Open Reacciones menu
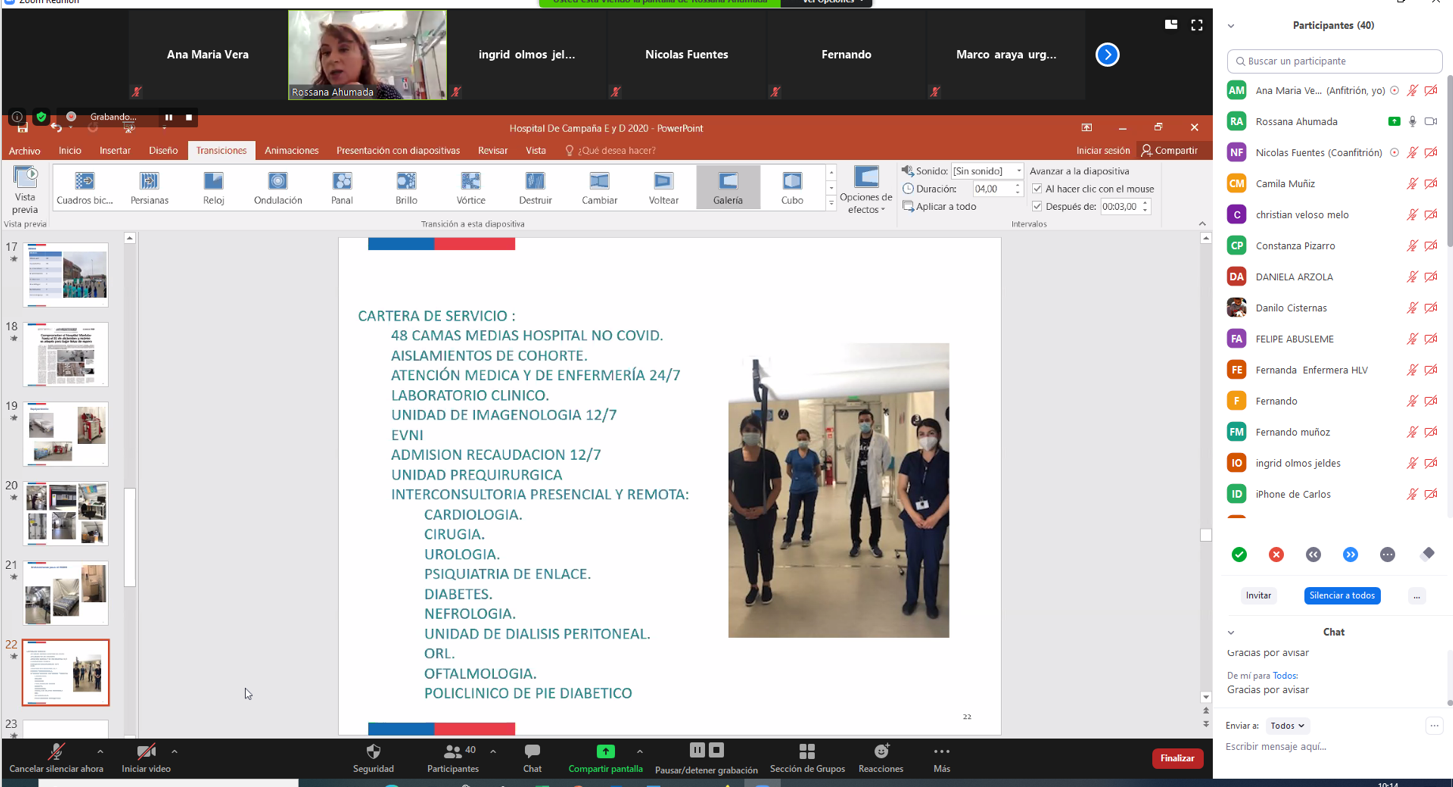Screen dimensions: 1453x787 tap(881, 758)
